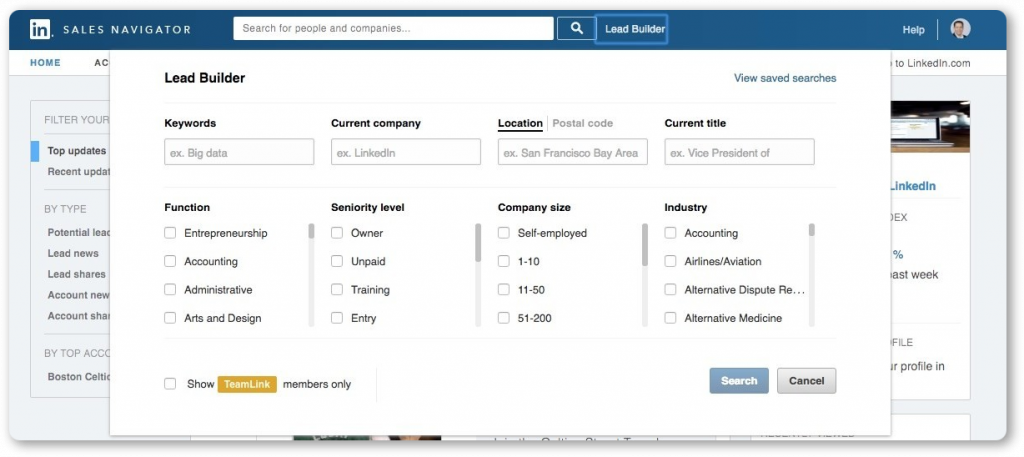This screenshot has width=1024, height=457.
Task: Toggle Show TeamLink members only checkbox
Action: click(170, 384)
